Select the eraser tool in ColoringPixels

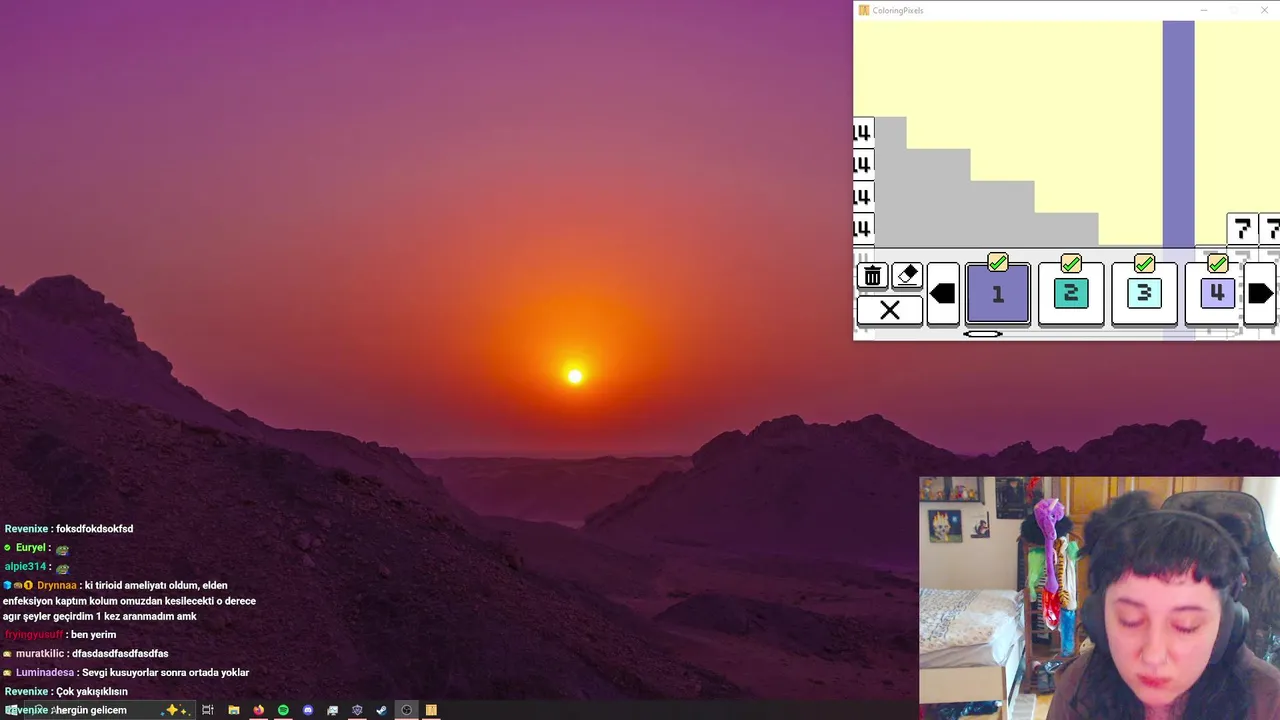coord(907,276)
